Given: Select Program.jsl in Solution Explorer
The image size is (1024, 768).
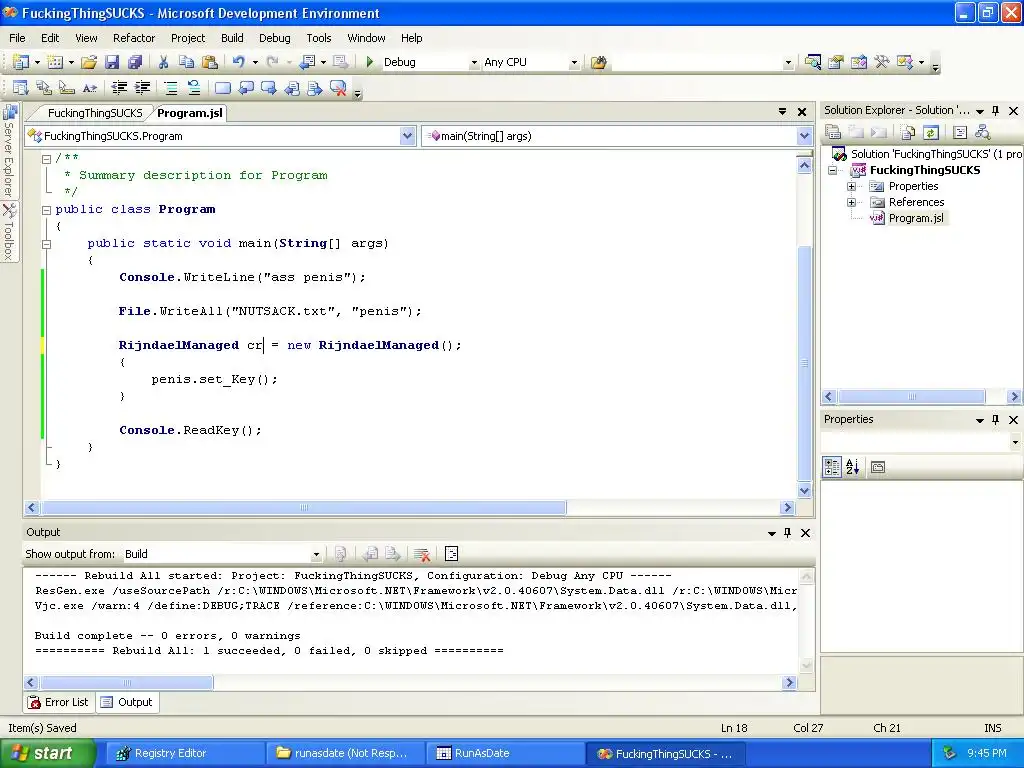Looking at the screenshot, I should [x=916, y=218].
